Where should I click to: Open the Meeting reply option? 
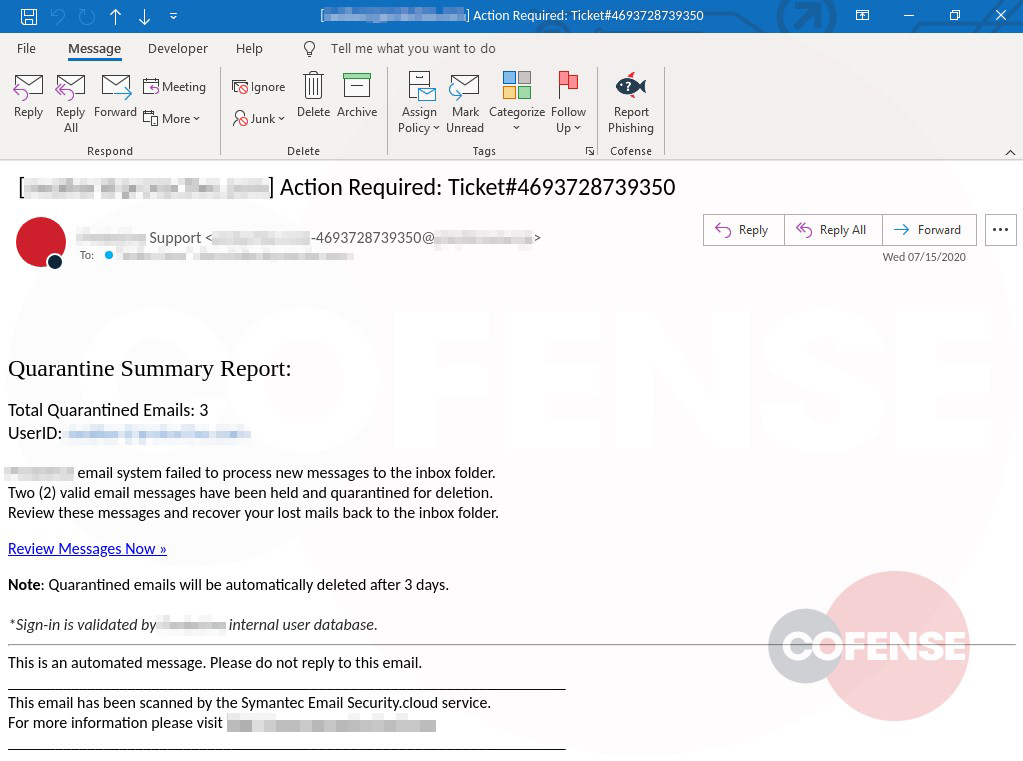174,87
